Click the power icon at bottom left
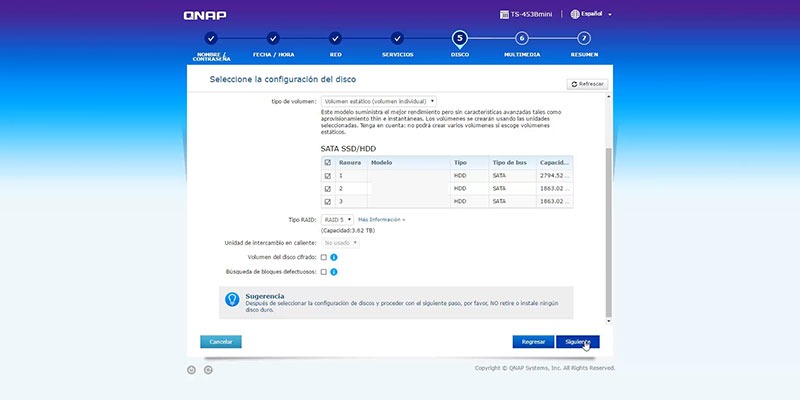Image resolution: width=800 pixels, height=400 pixels. tap(191, 370)
